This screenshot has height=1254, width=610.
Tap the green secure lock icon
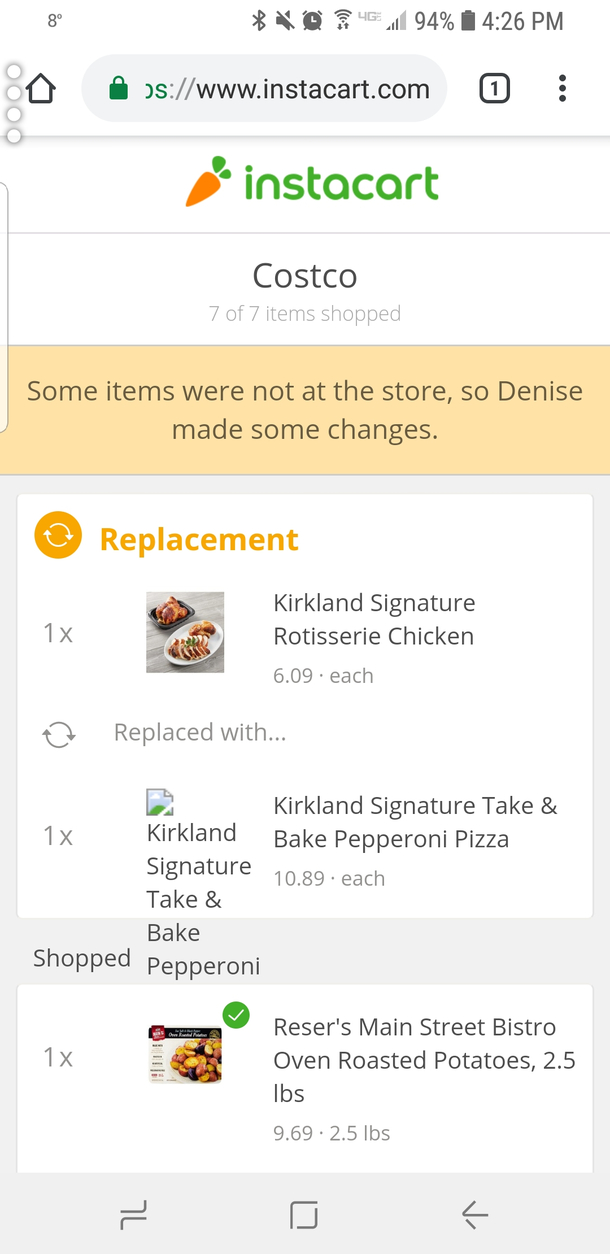click(118, 89)
